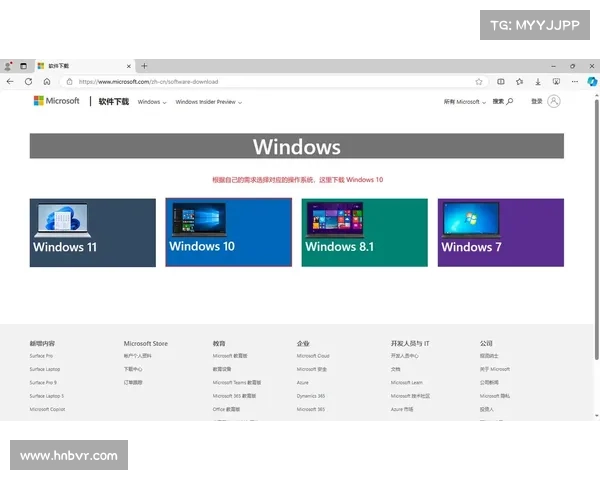600x480 pixels.
Task: Open Edge Settings and more menu
Action: click(575, 82)
